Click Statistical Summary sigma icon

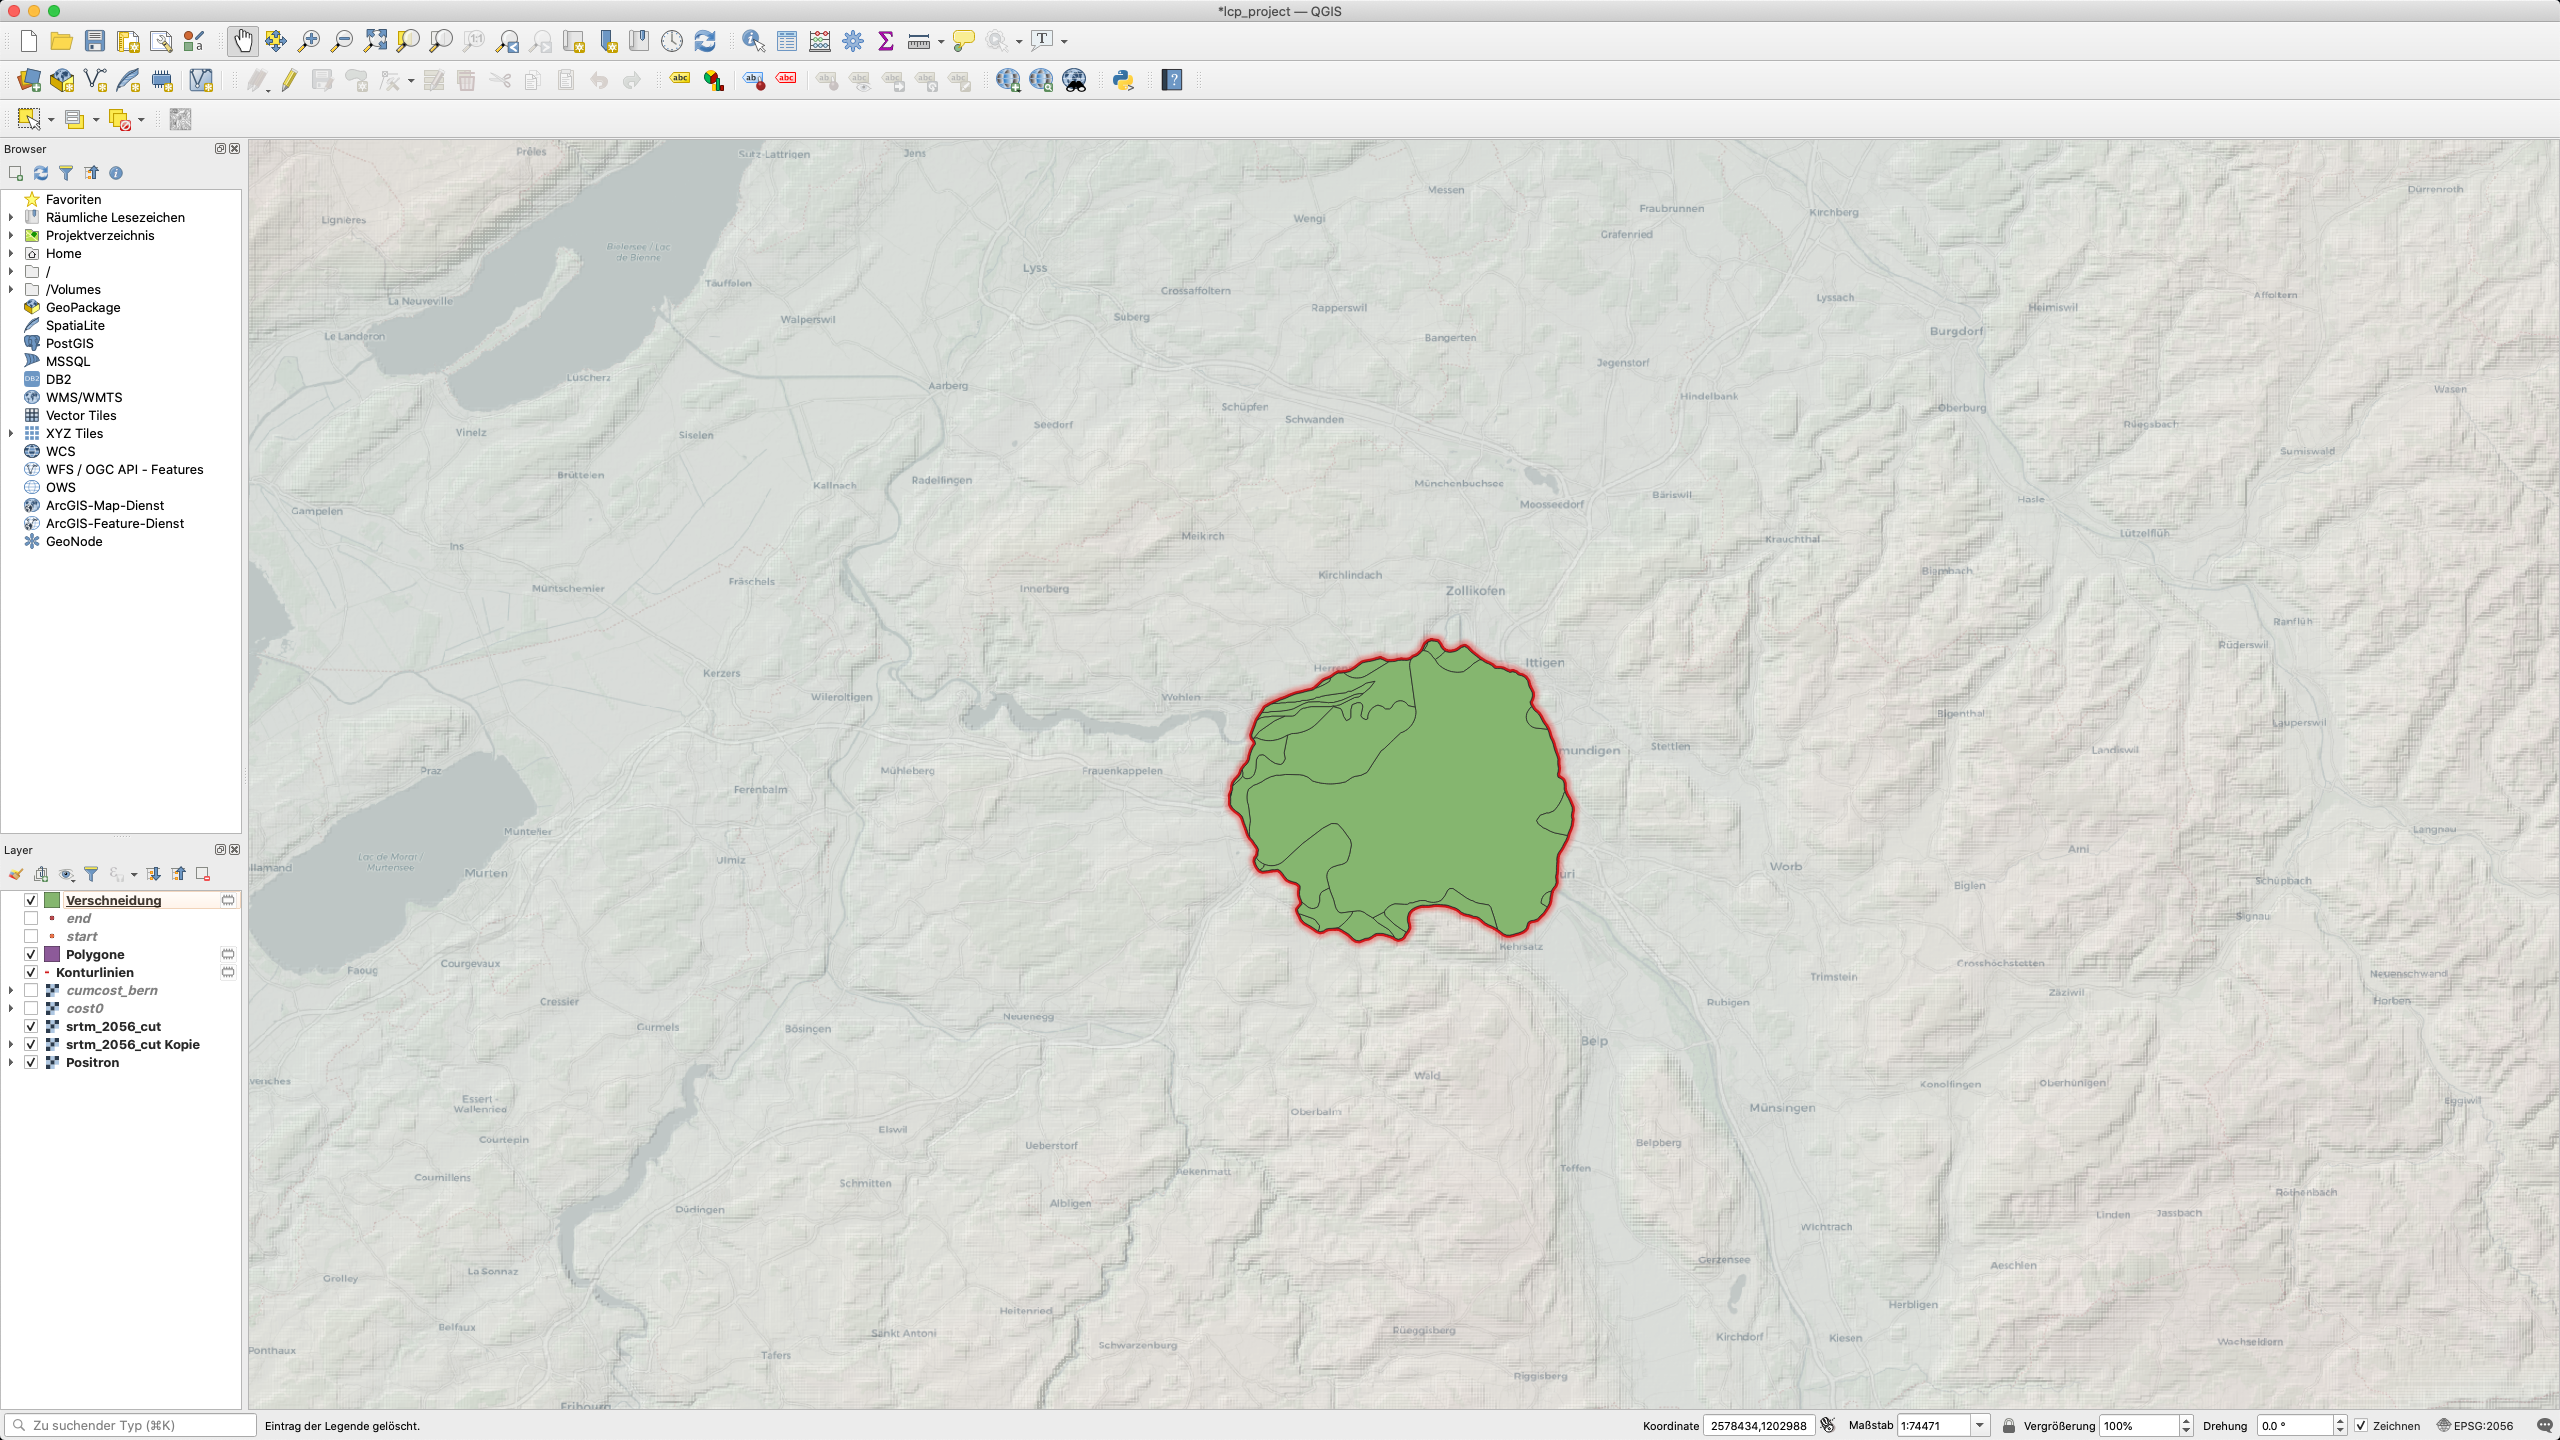886,41
